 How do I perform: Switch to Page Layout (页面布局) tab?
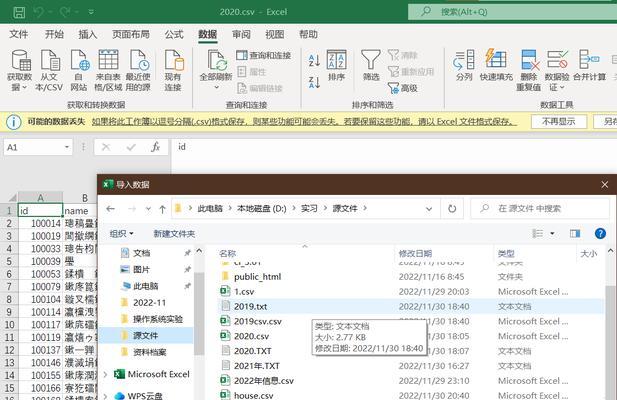(131, 34)
